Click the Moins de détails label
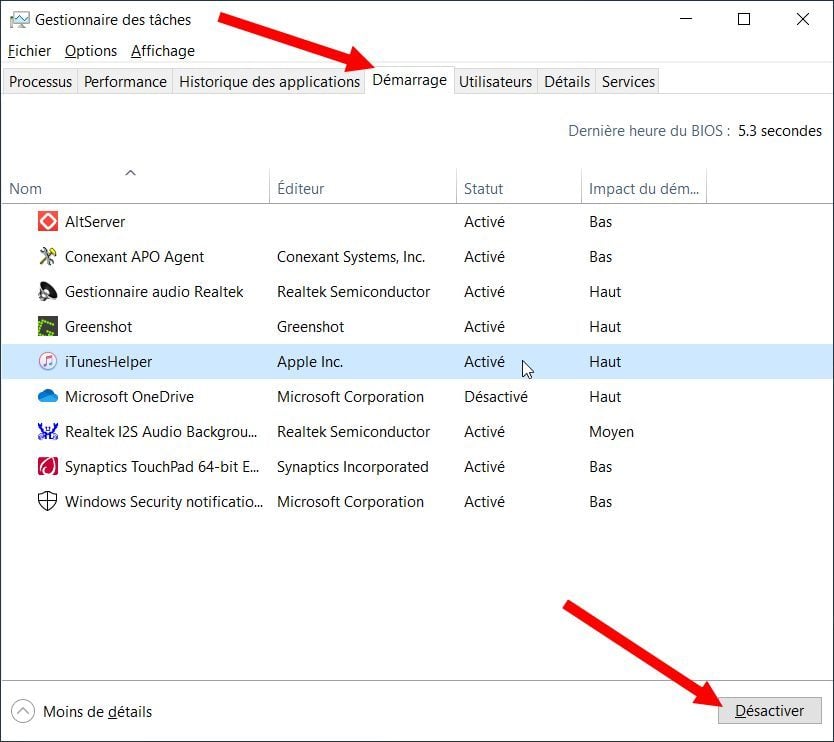 (x=97, y=712)
